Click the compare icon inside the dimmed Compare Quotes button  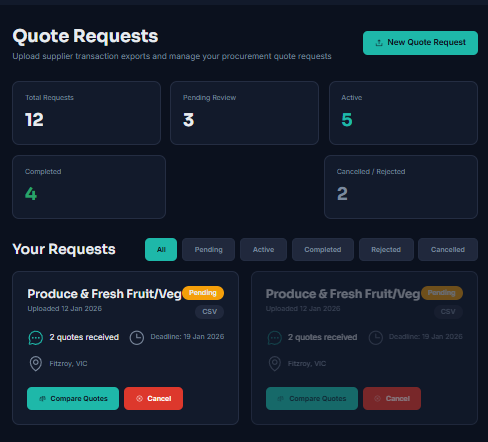[281, 399]
